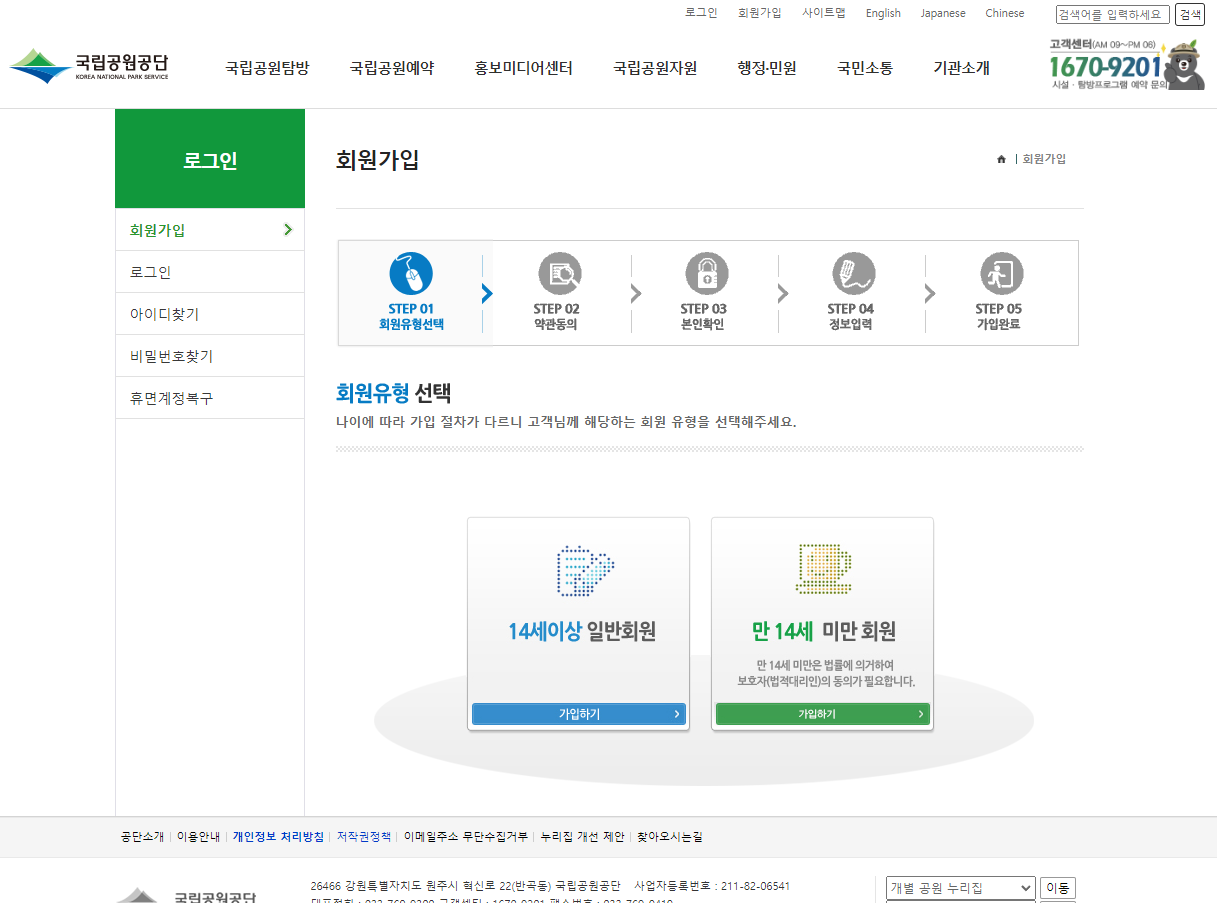
Task: Open the 이메일주소 무단수집거부 footer link
Action: point(466,837)
